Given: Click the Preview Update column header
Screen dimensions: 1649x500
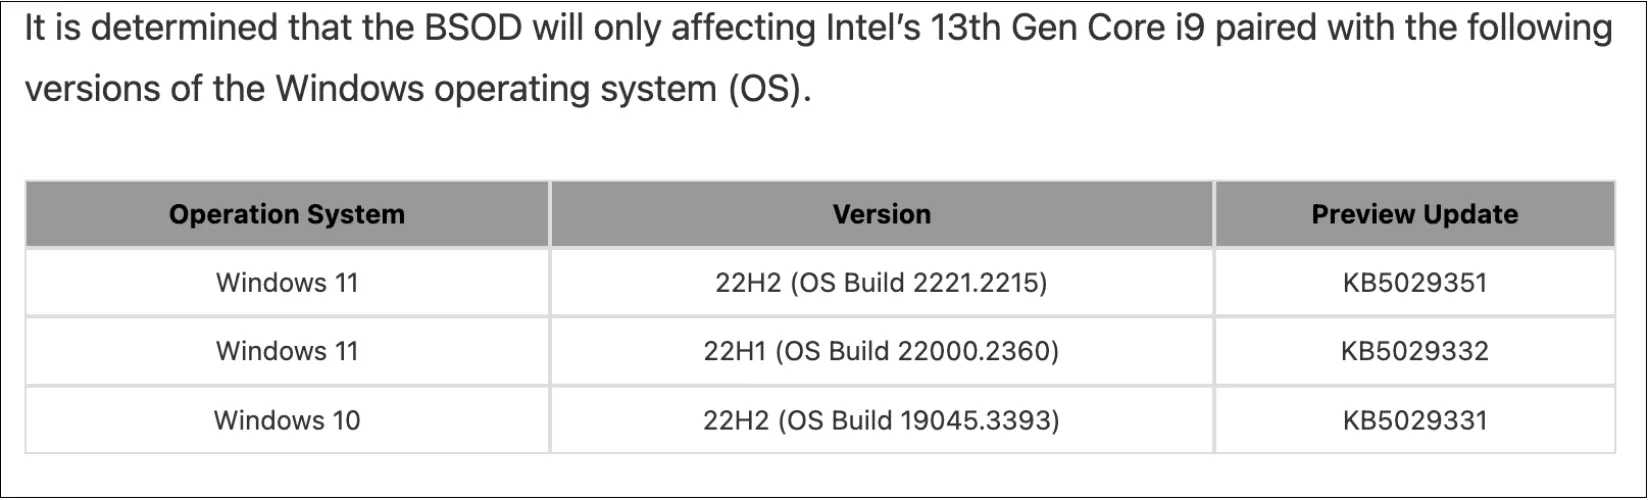Looking at the screenshot, I should [x=1414, y=215].
